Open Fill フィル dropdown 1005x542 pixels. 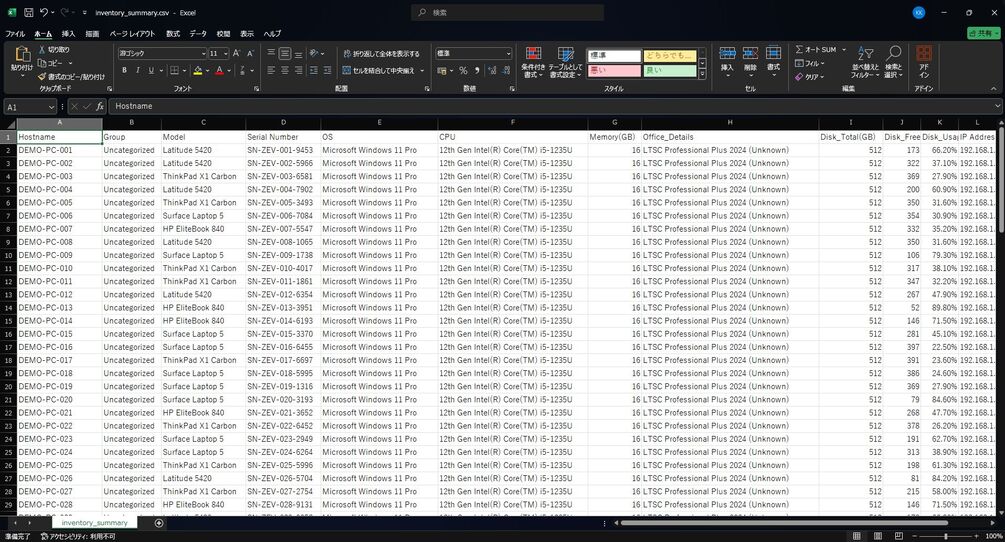[x=810, y=63]
